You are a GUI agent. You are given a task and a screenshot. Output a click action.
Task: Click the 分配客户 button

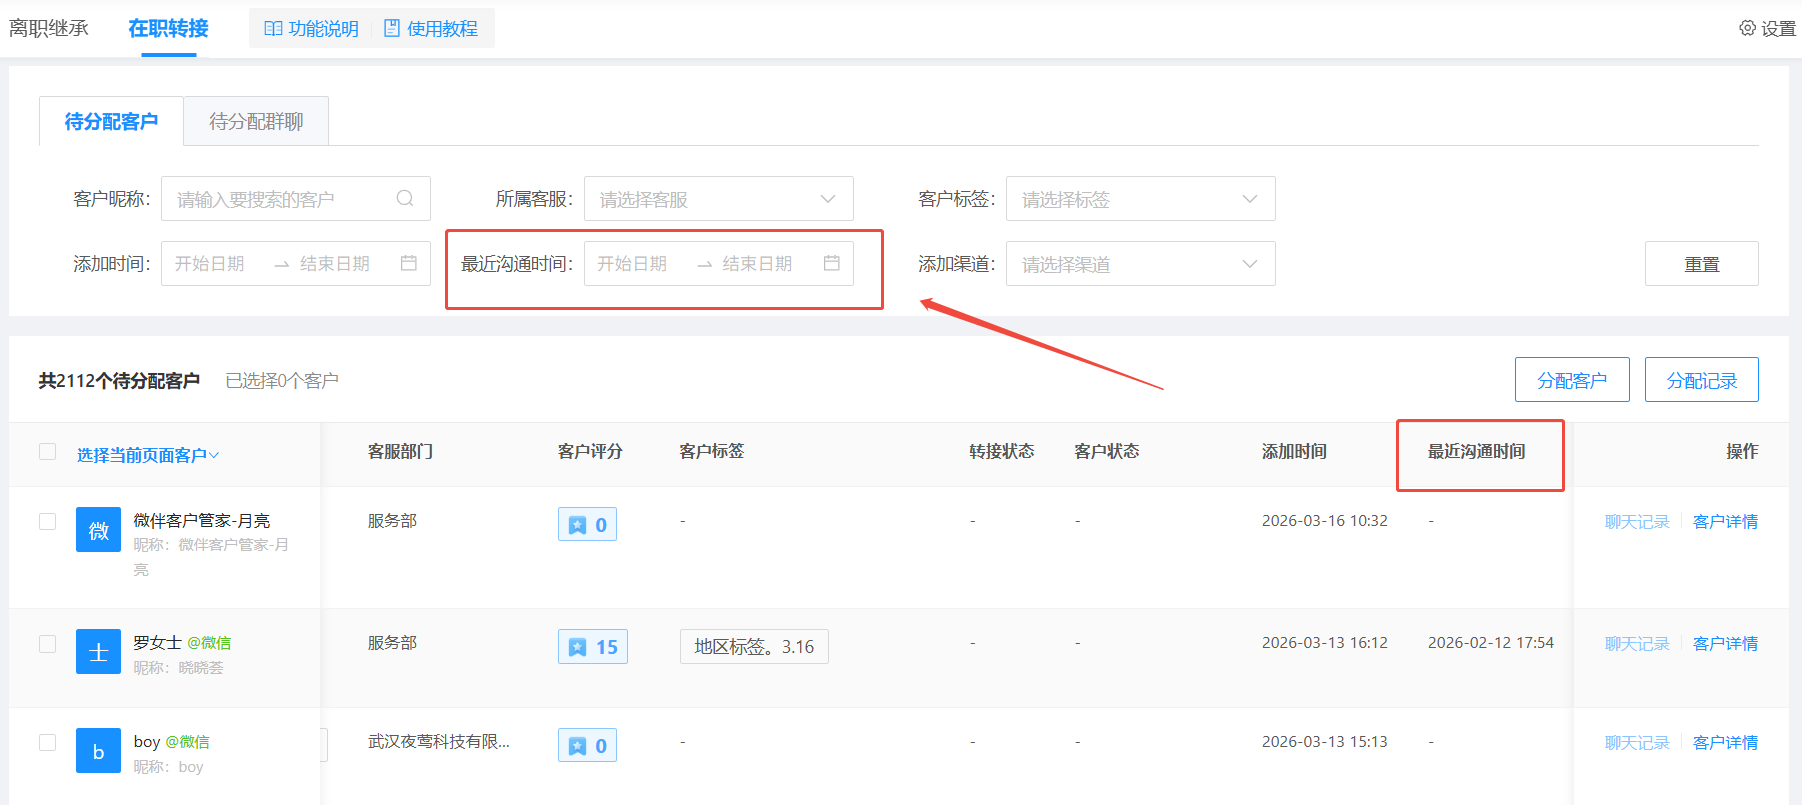point(1571,380)
